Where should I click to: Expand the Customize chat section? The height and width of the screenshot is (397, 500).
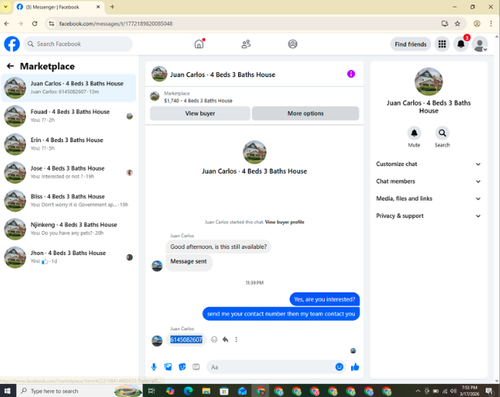tap(428, 164)
